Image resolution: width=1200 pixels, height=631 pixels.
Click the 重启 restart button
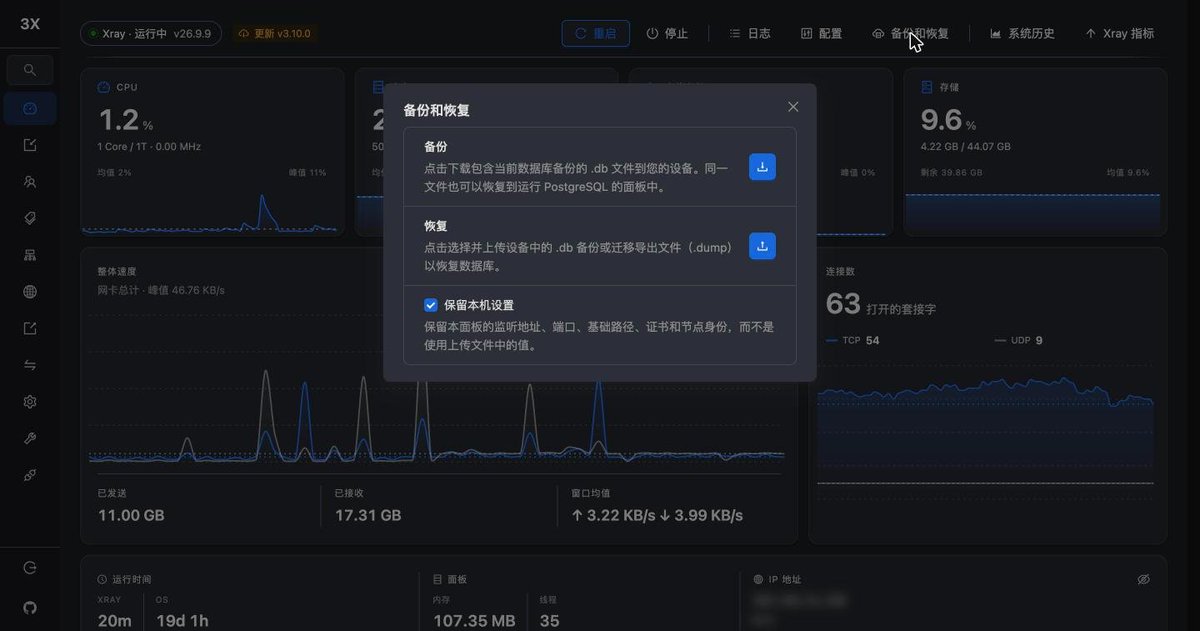(x=596, y=33)
